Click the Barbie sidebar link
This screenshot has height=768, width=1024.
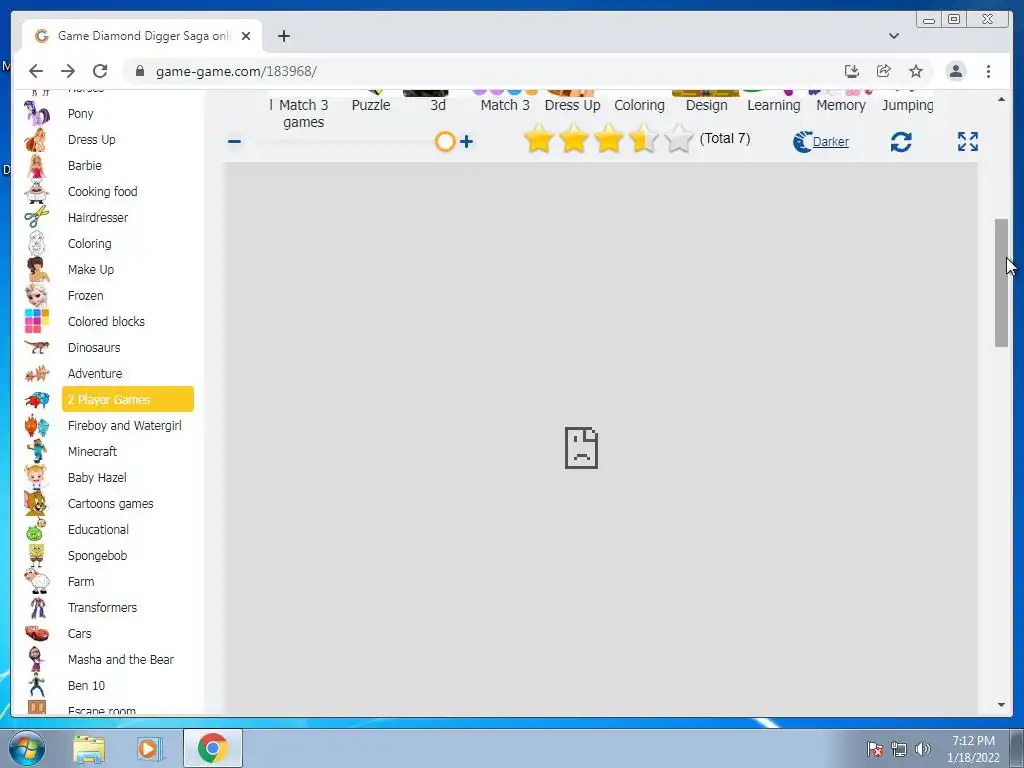pyautogui.click(x=84, y=166)
